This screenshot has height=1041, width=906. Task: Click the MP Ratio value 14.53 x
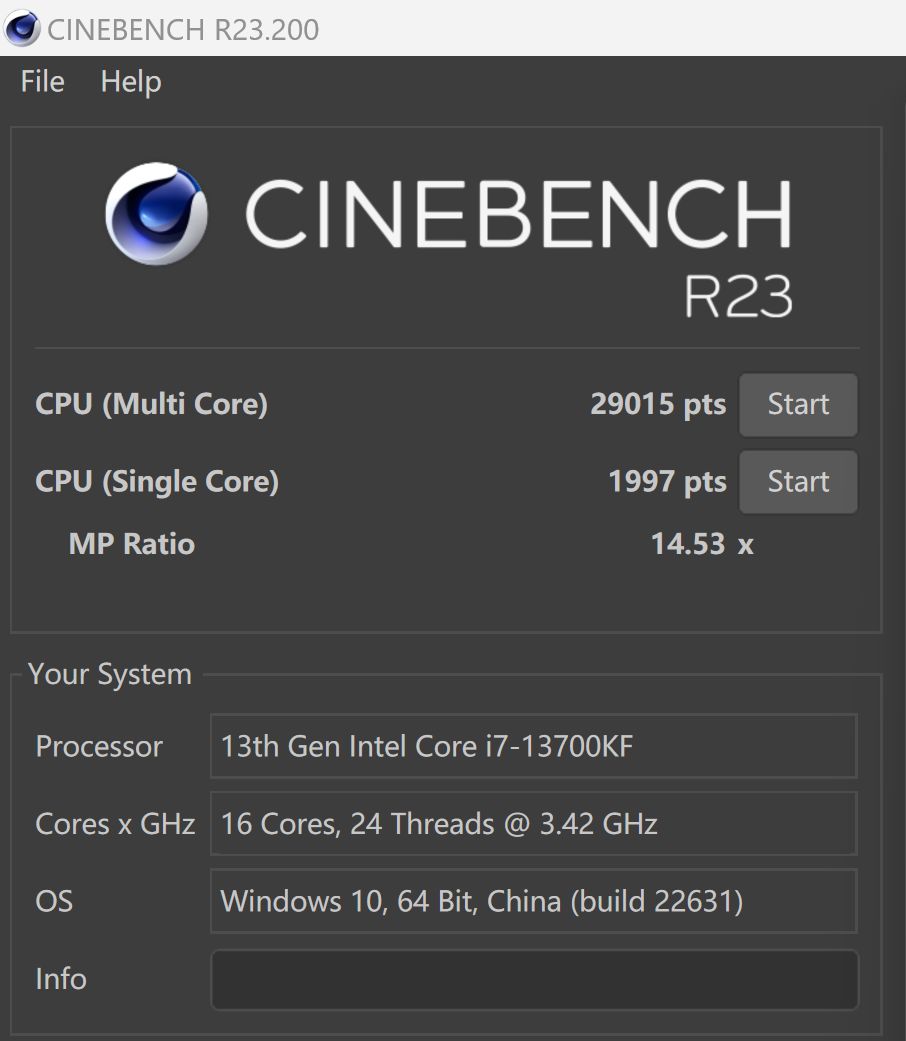tap(701, 544)
